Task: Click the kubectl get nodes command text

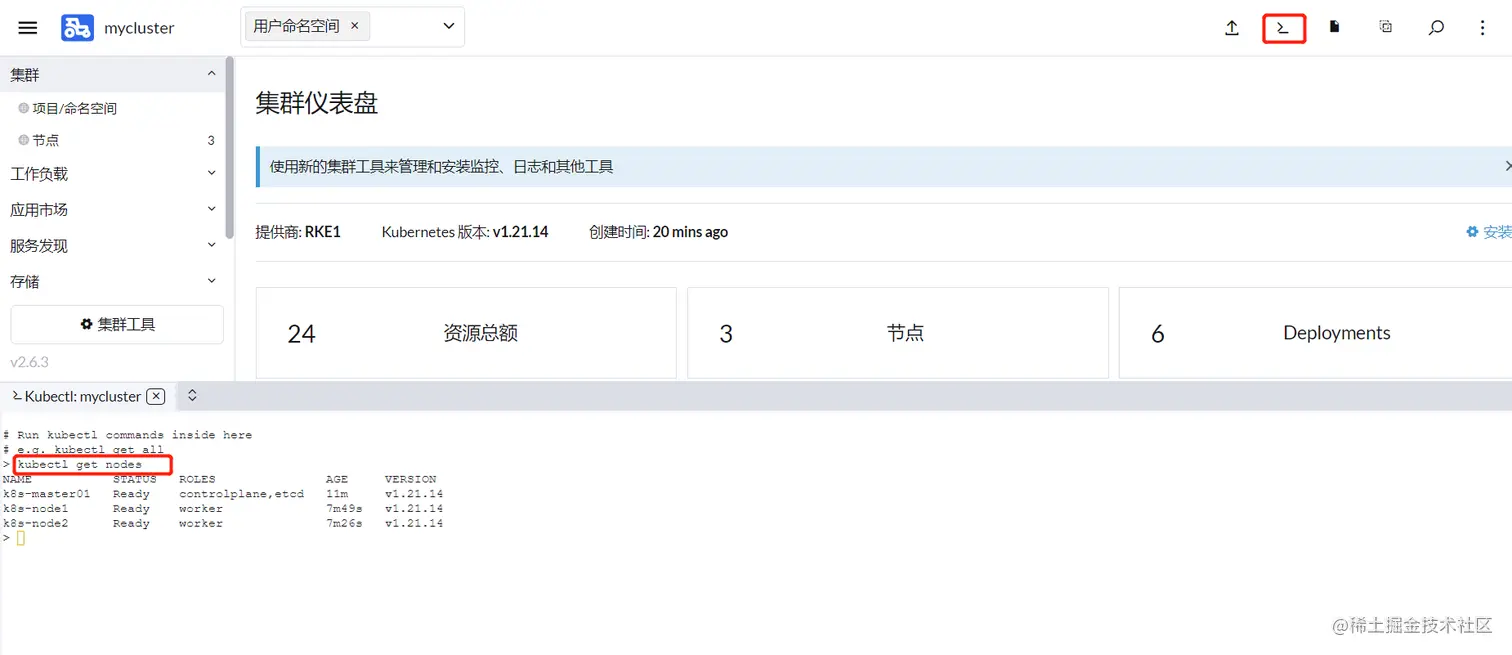Action: [x=80, y=465]
